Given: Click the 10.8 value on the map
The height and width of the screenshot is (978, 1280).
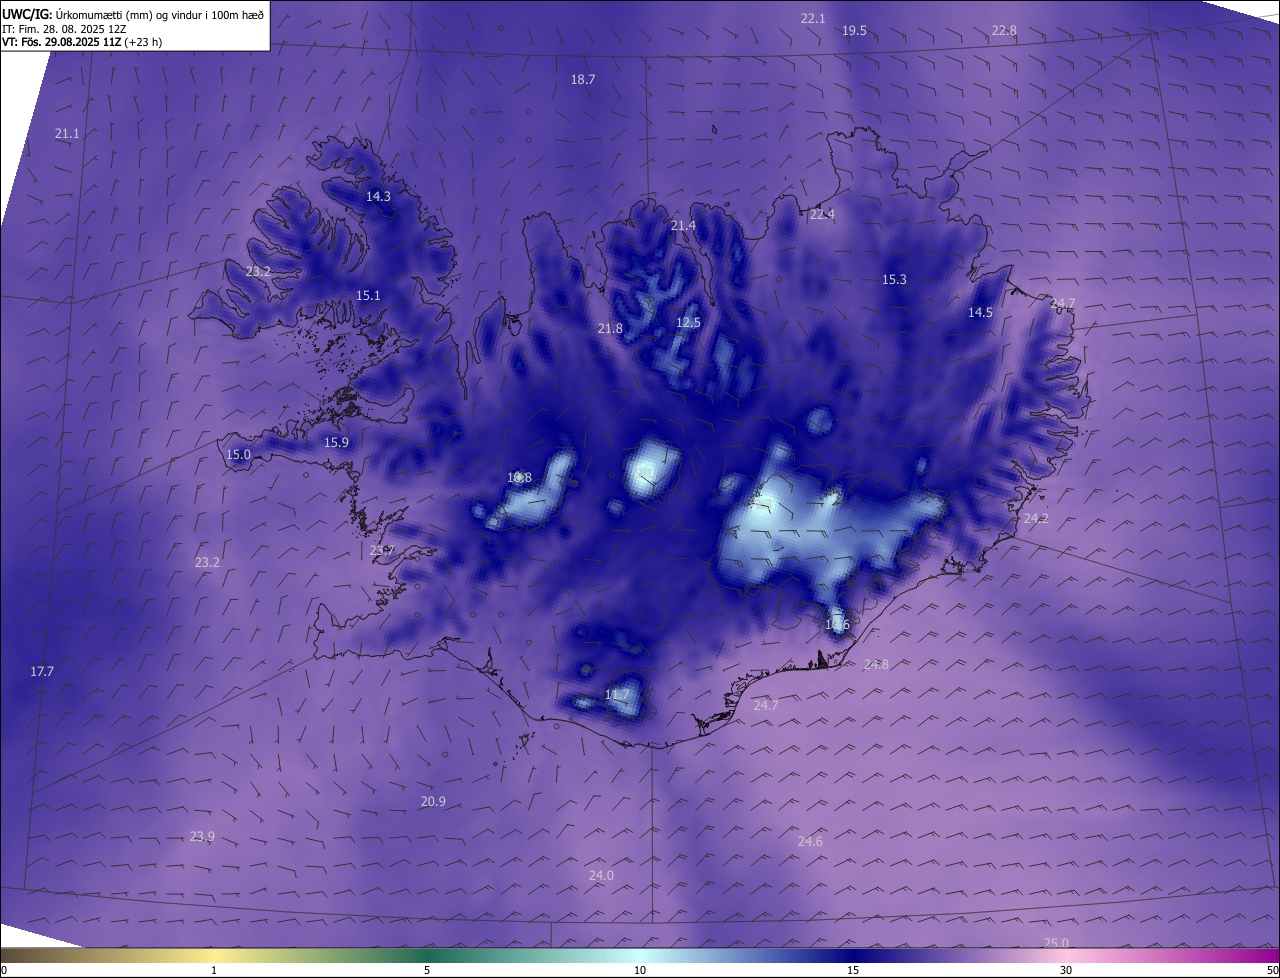Looking at the screenshot, I should 519,478.
